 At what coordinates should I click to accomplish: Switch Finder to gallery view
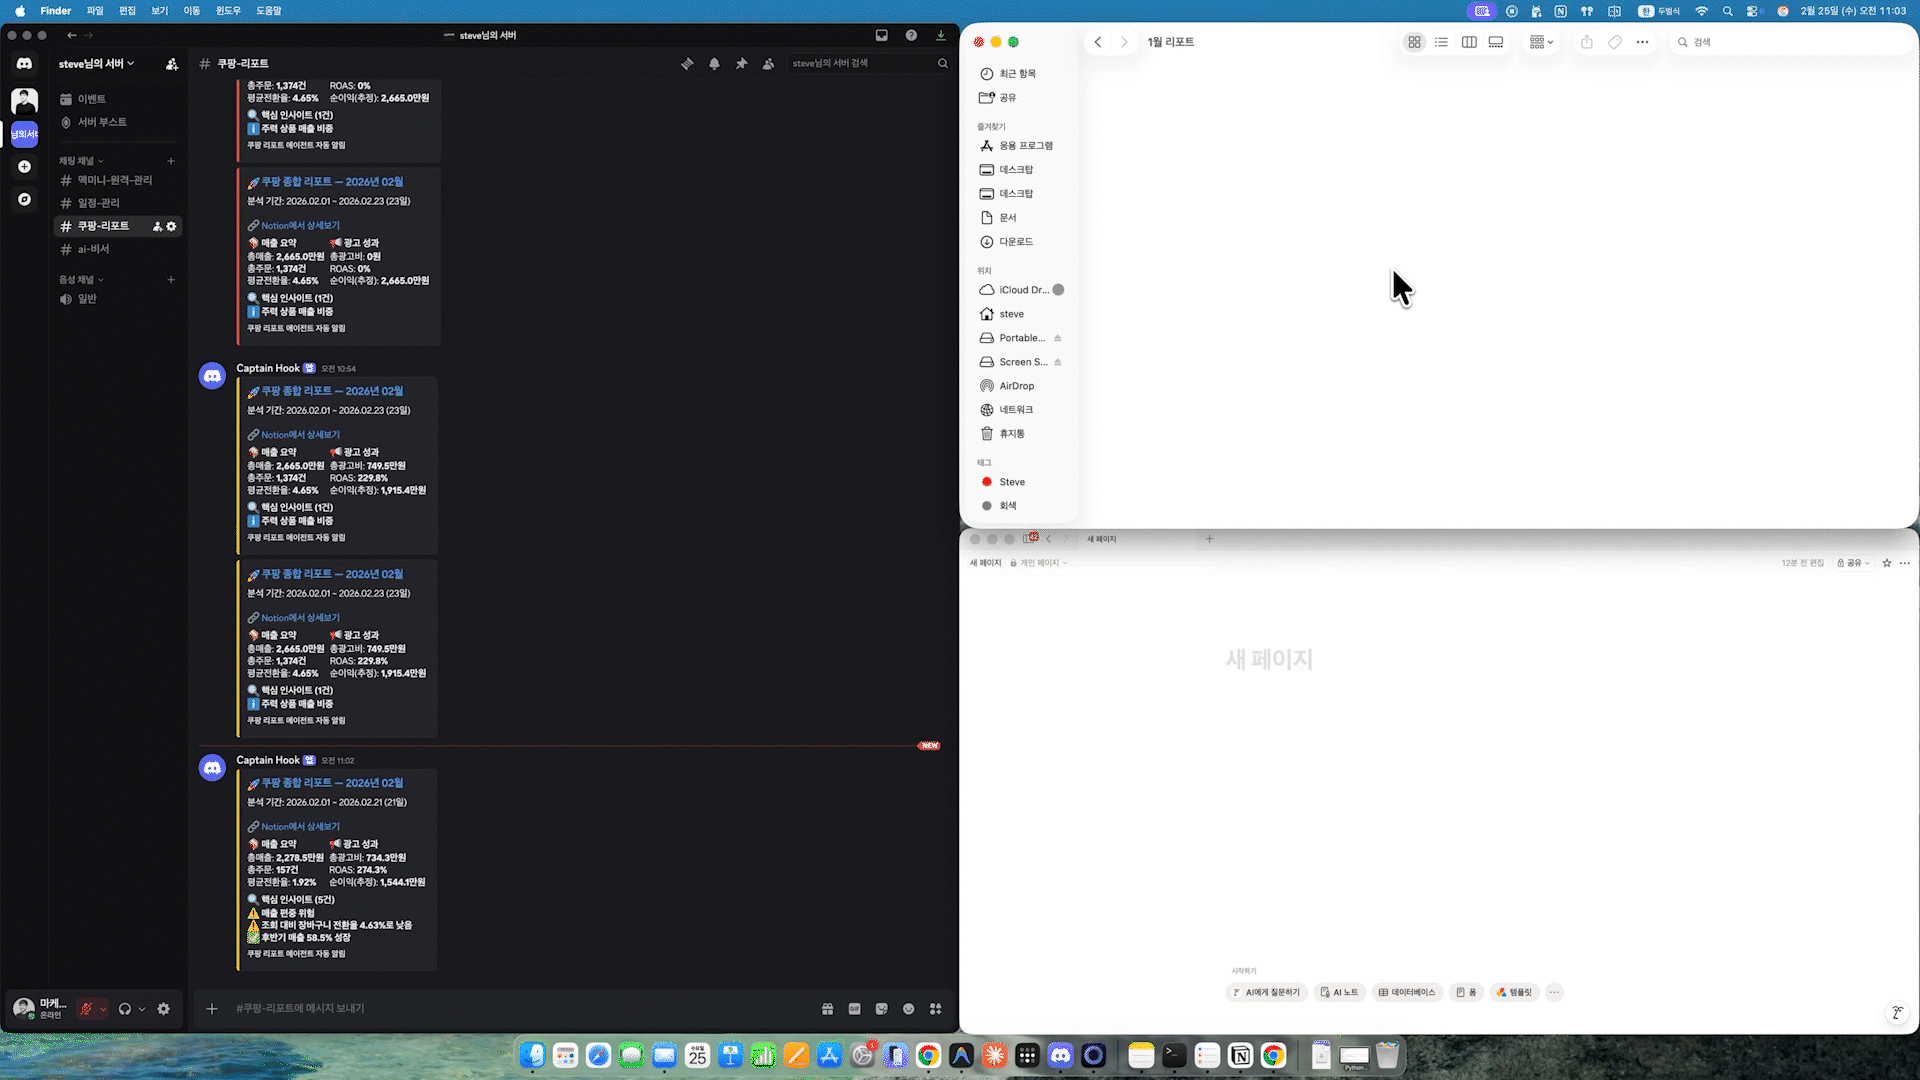(1496, 42)
